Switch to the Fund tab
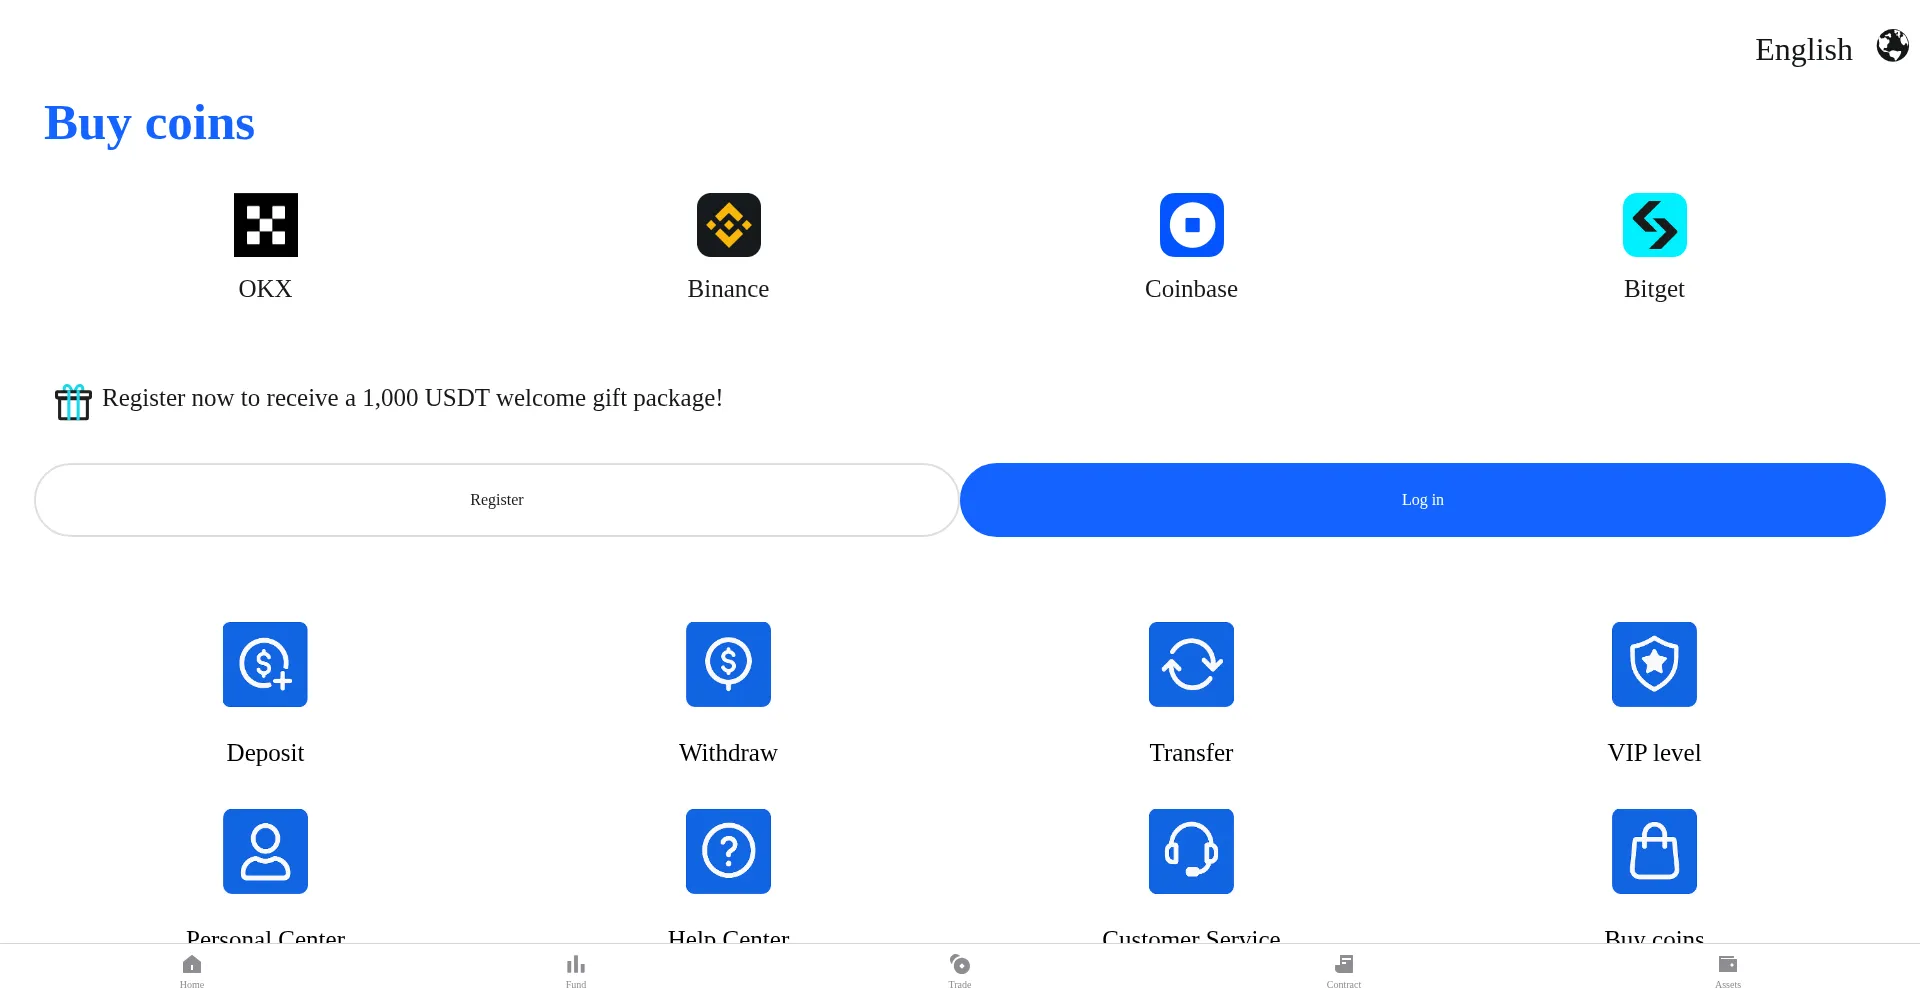 coord(576,970)
